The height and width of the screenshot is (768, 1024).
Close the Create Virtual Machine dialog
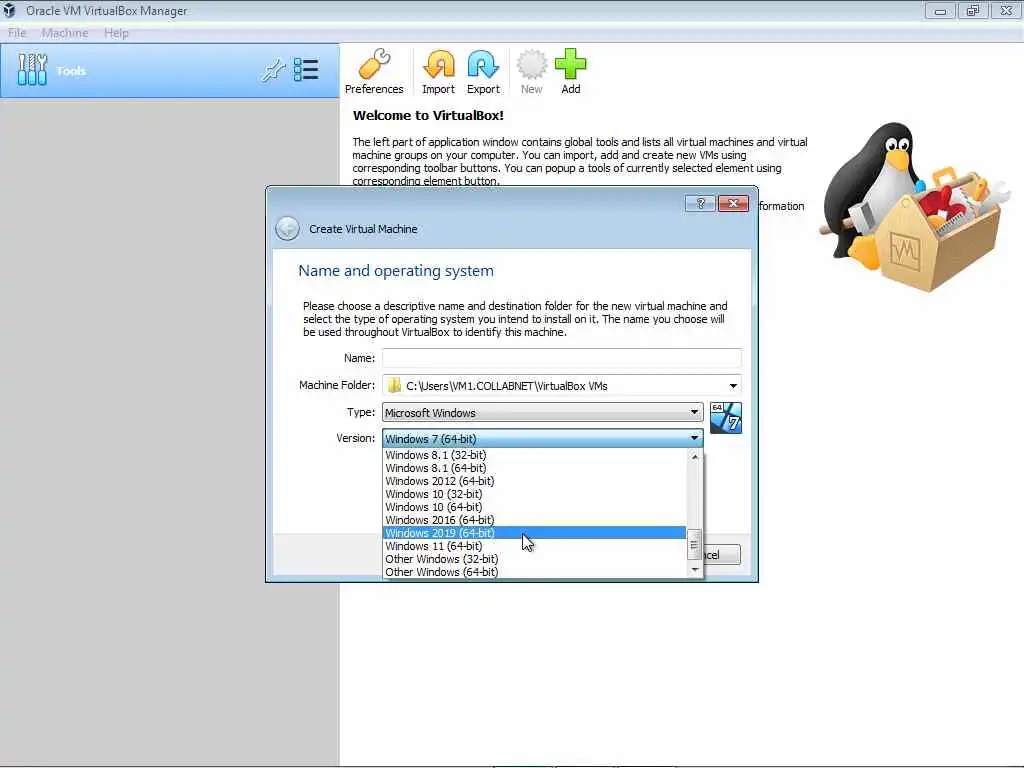click(733, 204)
